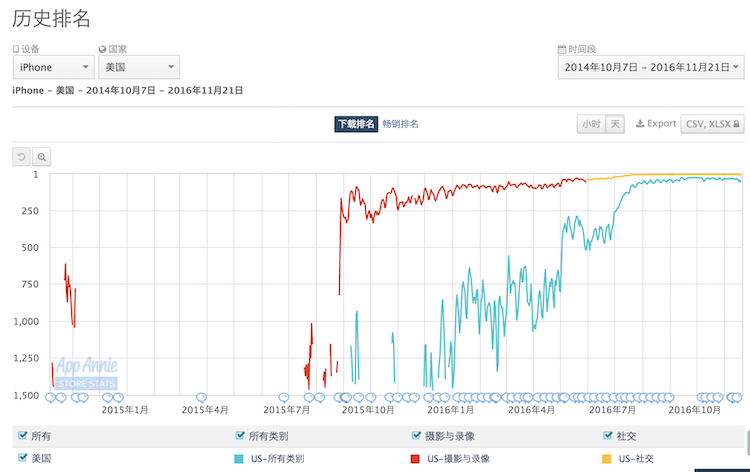This screenshot has height=472, width=750.
Task: Click the event marker near 2015年1月
Action: [x=108, y=397]
